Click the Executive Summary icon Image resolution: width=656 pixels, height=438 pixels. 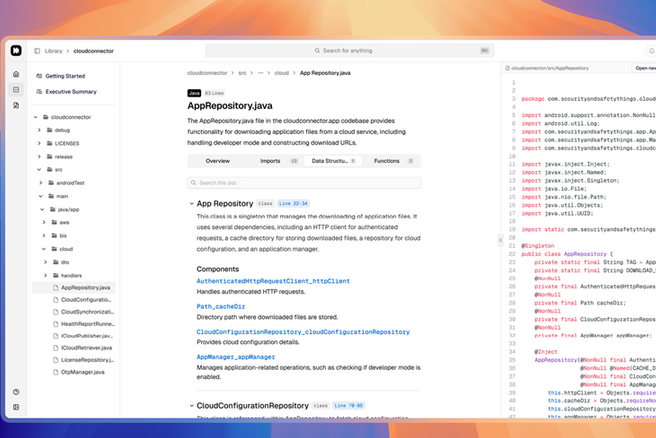point(39,91)
